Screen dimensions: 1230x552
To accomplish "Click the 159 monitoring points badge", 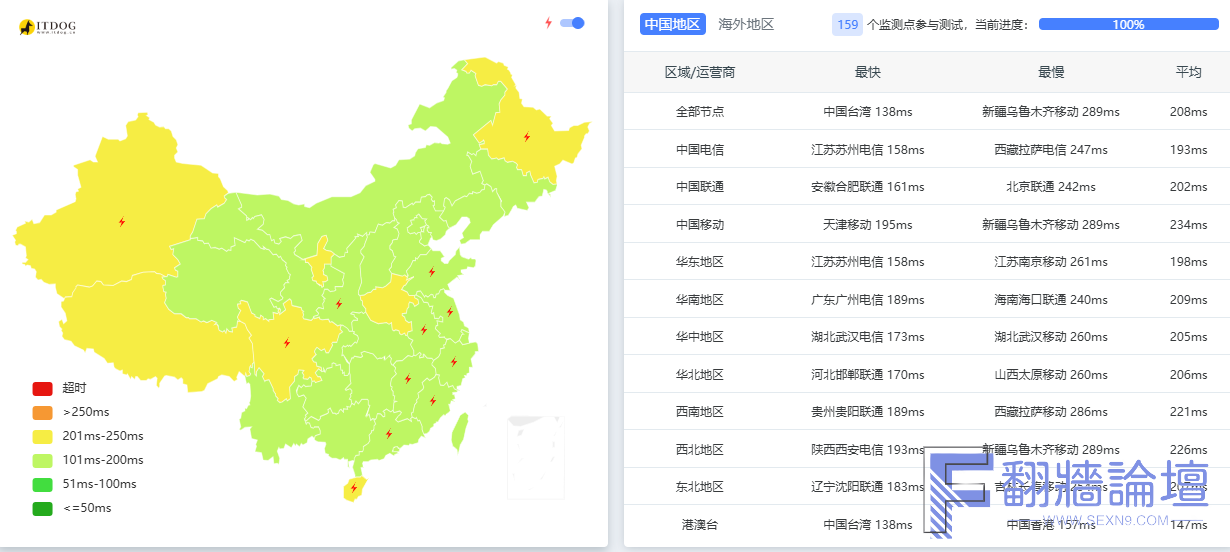I will click(847, 24).
